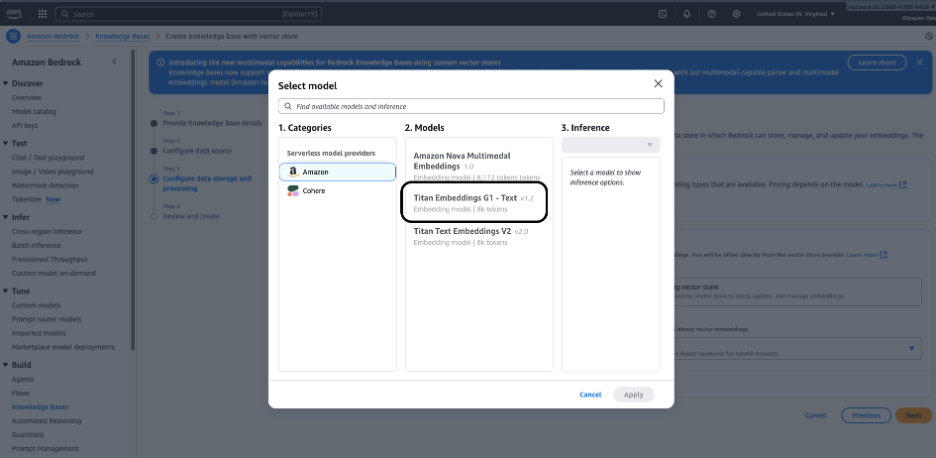
Task: Open Custom models under Tune
Action: [36, 305]
